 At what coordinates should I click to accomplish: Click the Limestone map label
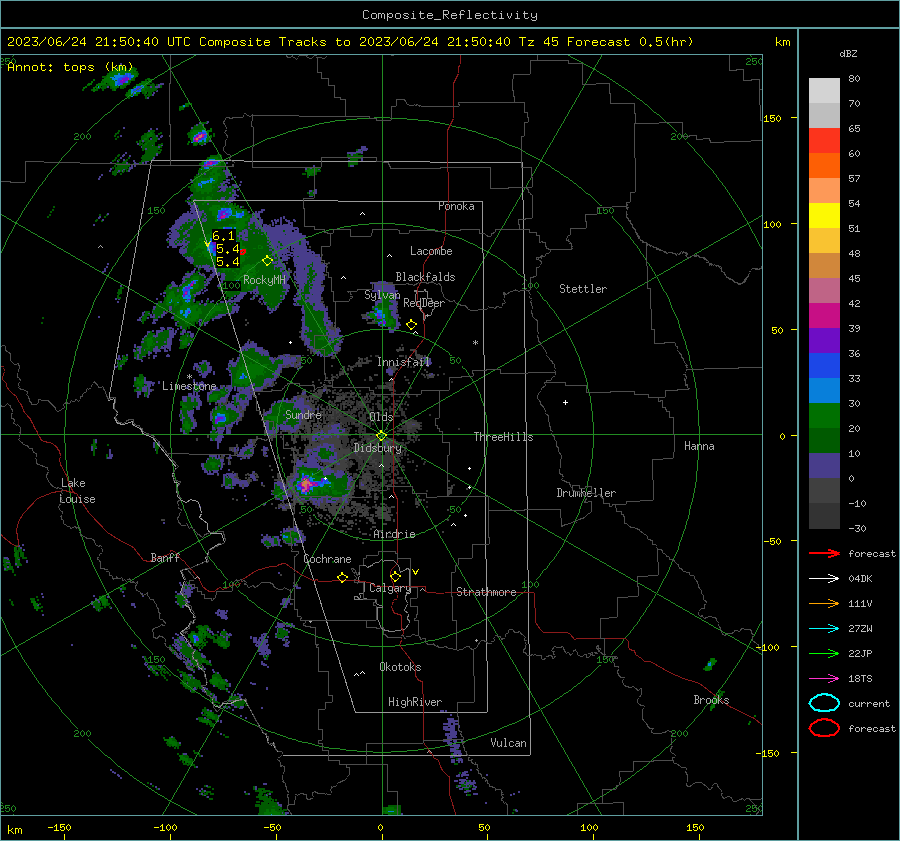(189, 386)
